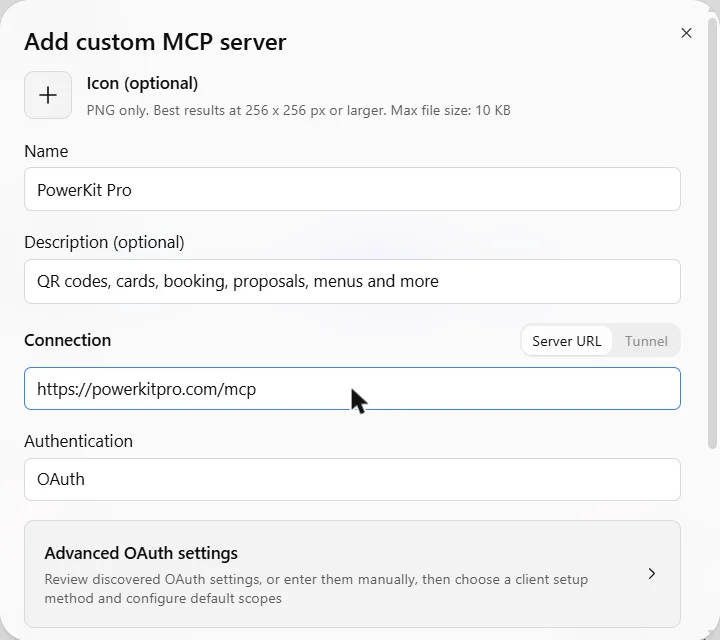
Task: Click the 'Add custom MCP server' title
Action: pos(155,42)
